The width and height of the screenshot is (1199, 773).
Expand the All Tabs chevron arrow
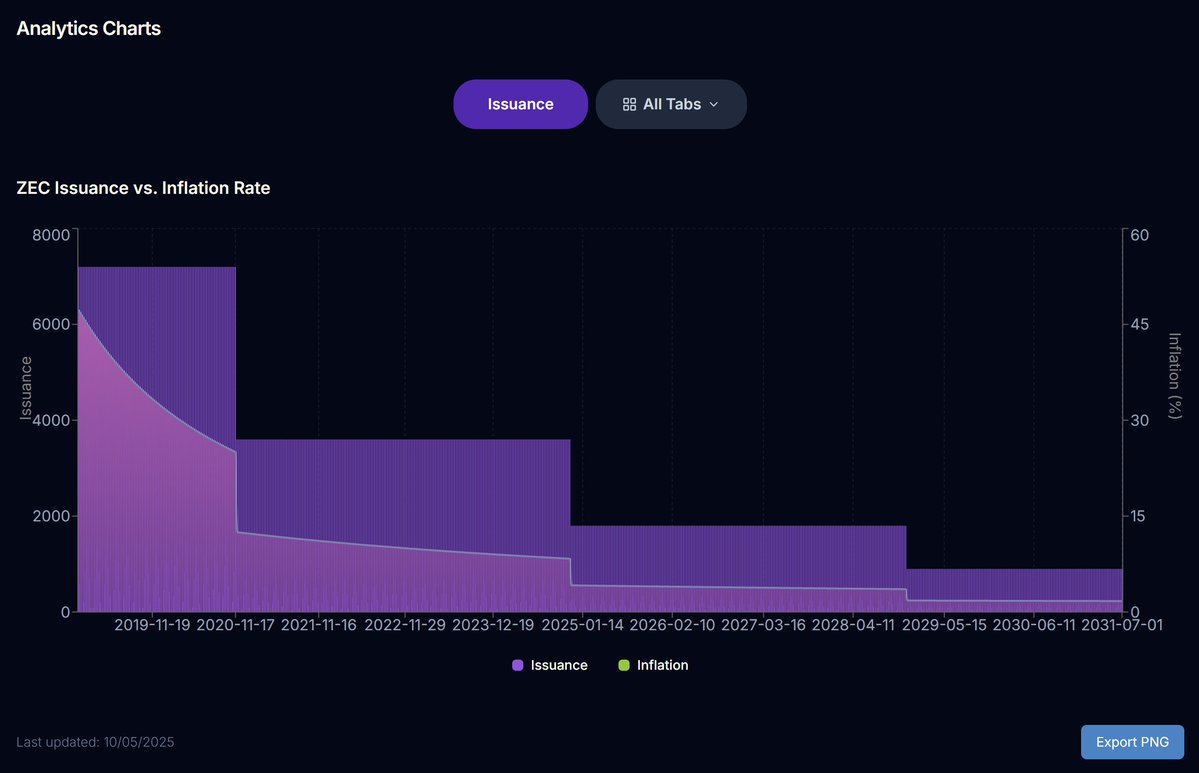click(x=713, y=104)
